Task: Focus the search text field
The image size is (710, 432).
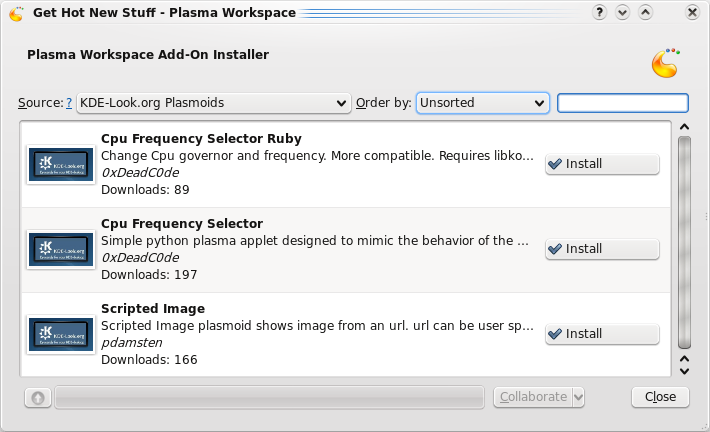Action: tap(622, 103)
